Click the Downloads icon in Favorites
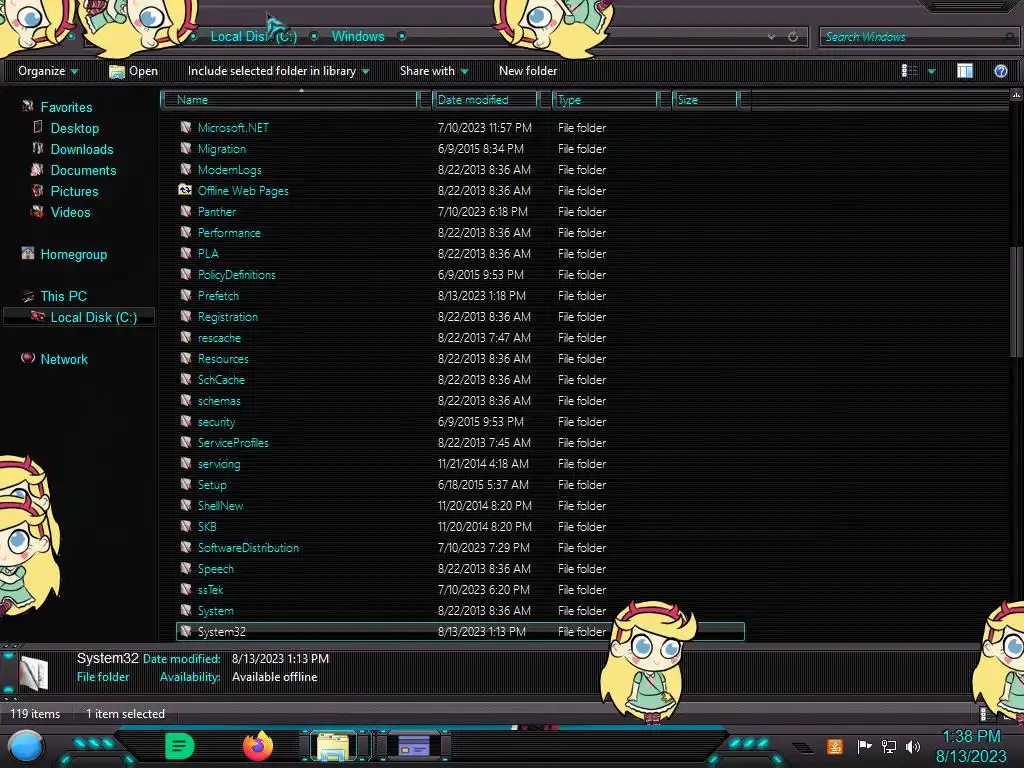The image size is (1024, 768). click(x=38, y=148)
